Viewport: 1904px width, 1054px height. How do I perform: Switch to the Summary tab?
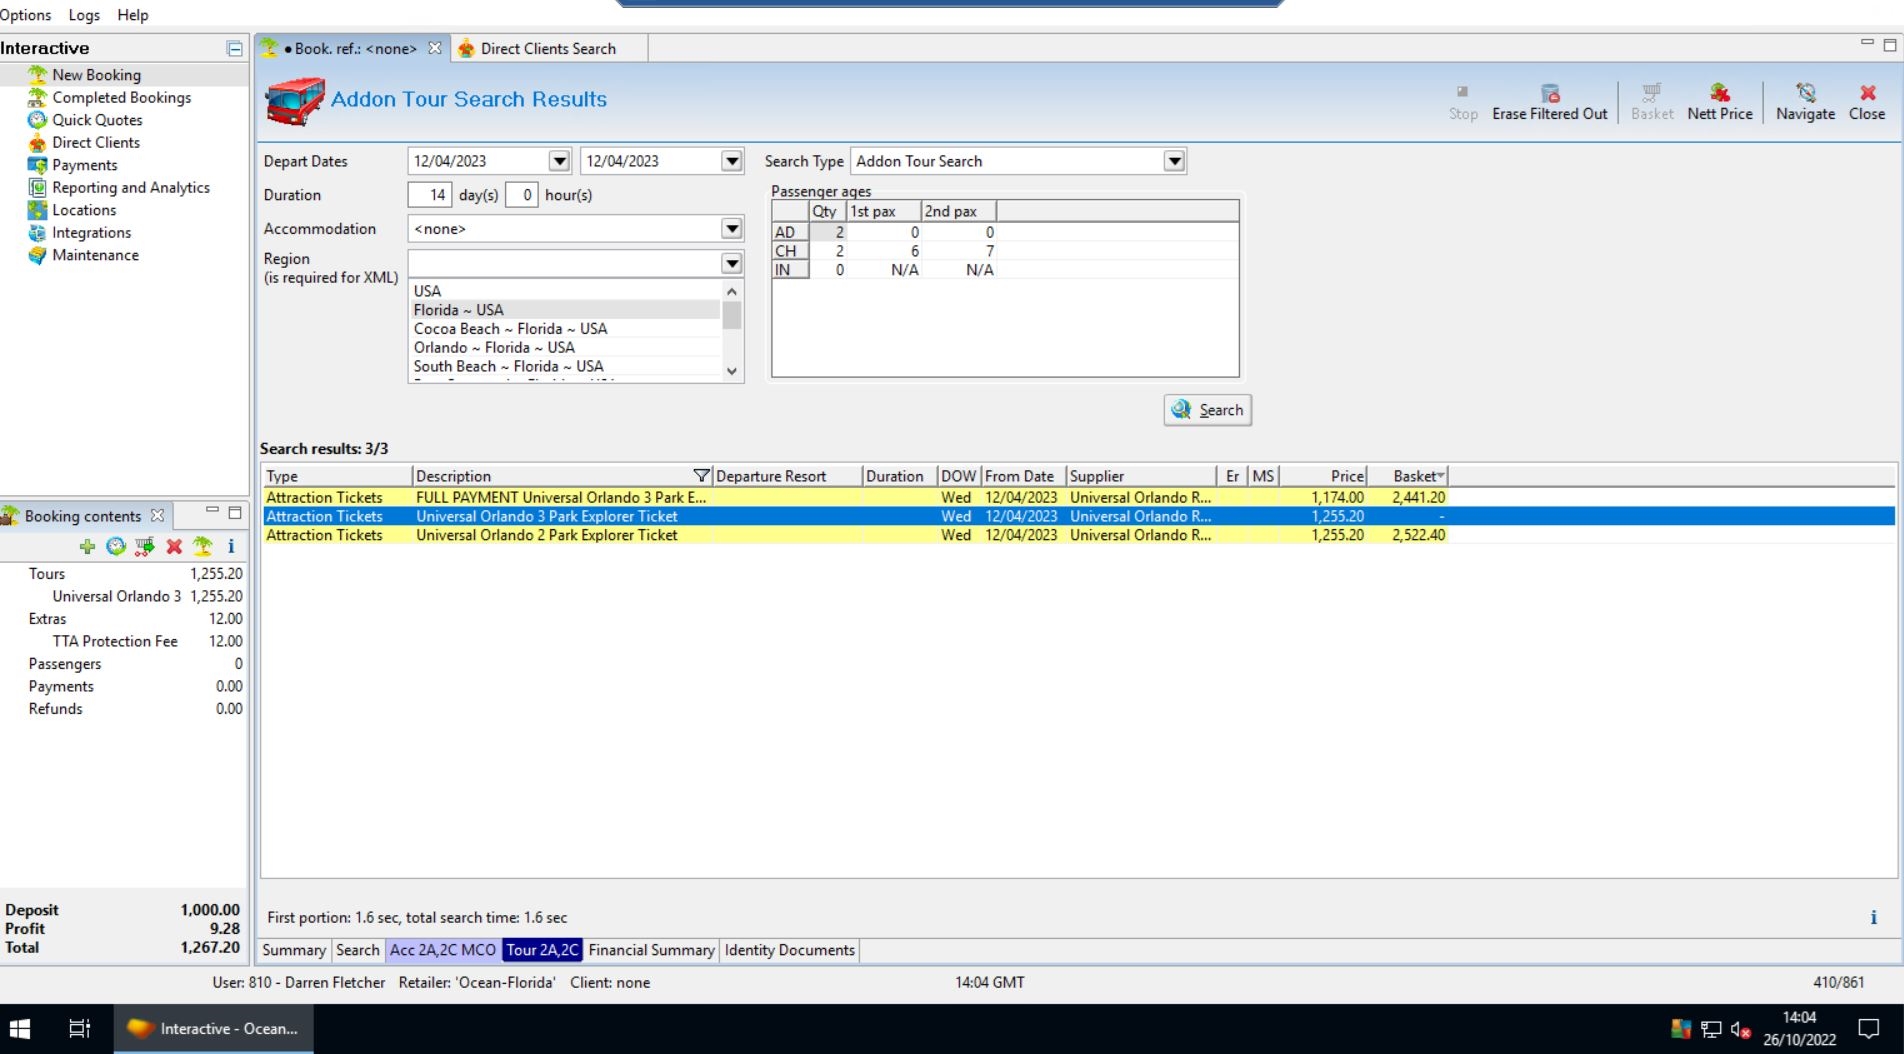[x=294, y=950]
